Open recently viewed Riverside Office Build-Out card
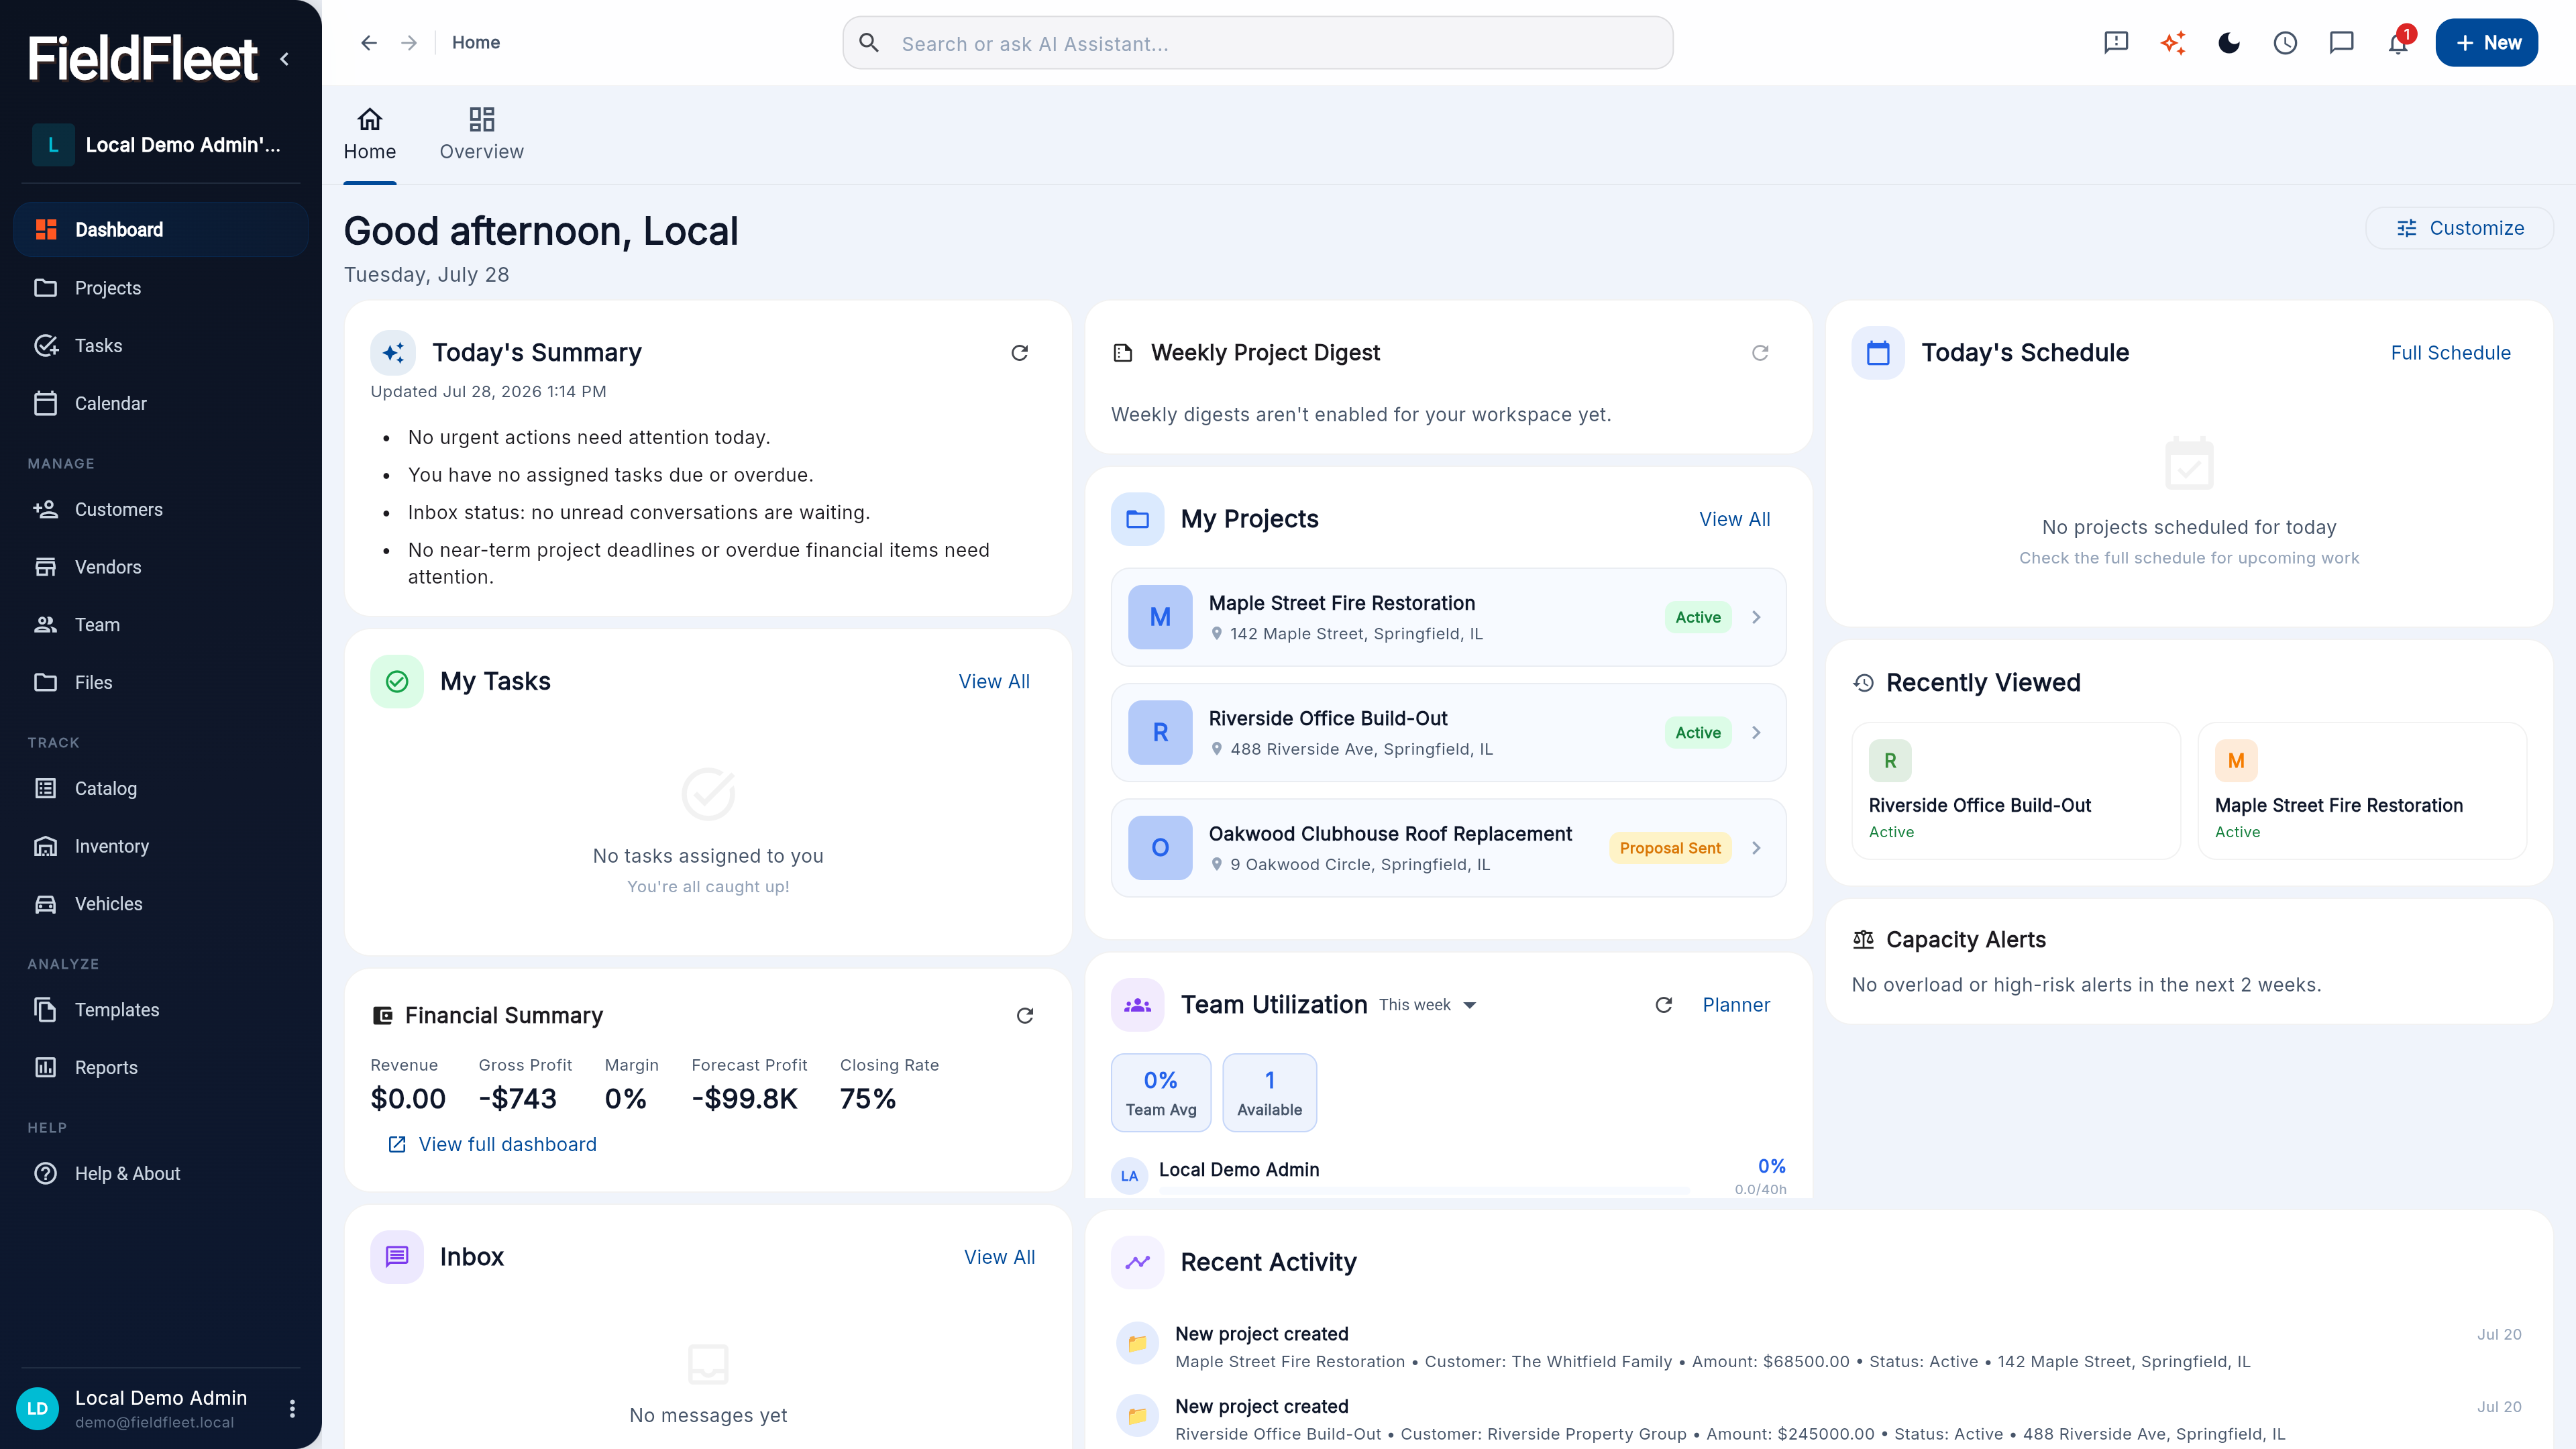The width and height of the screenshot is (2576, 1449). (2016, 791)
